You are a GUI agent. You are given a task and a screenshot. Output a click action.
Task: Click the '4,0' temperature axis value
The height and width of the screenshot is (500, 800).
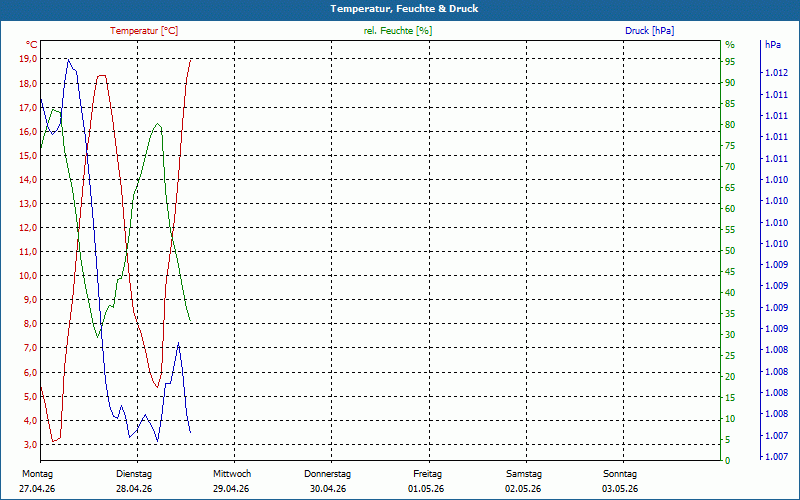30,421
